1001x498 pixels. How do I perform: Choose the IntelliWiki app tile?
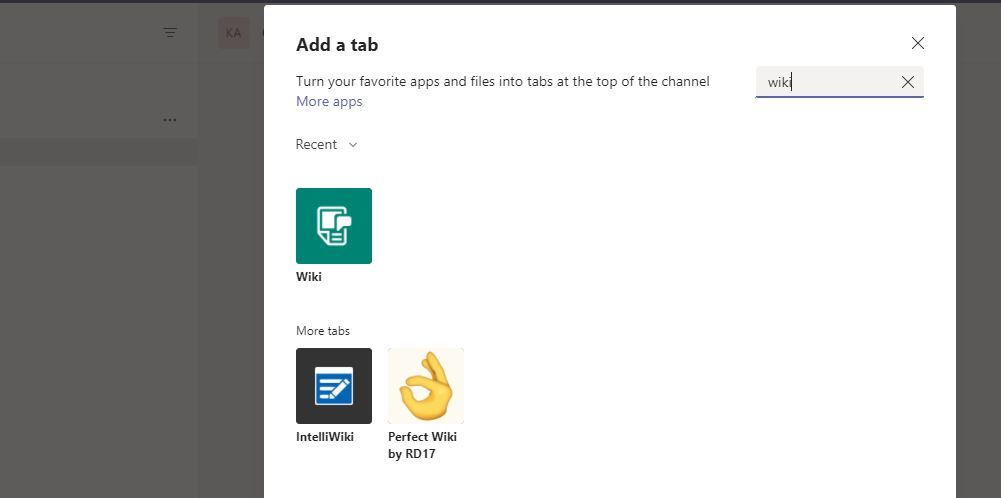334,386
